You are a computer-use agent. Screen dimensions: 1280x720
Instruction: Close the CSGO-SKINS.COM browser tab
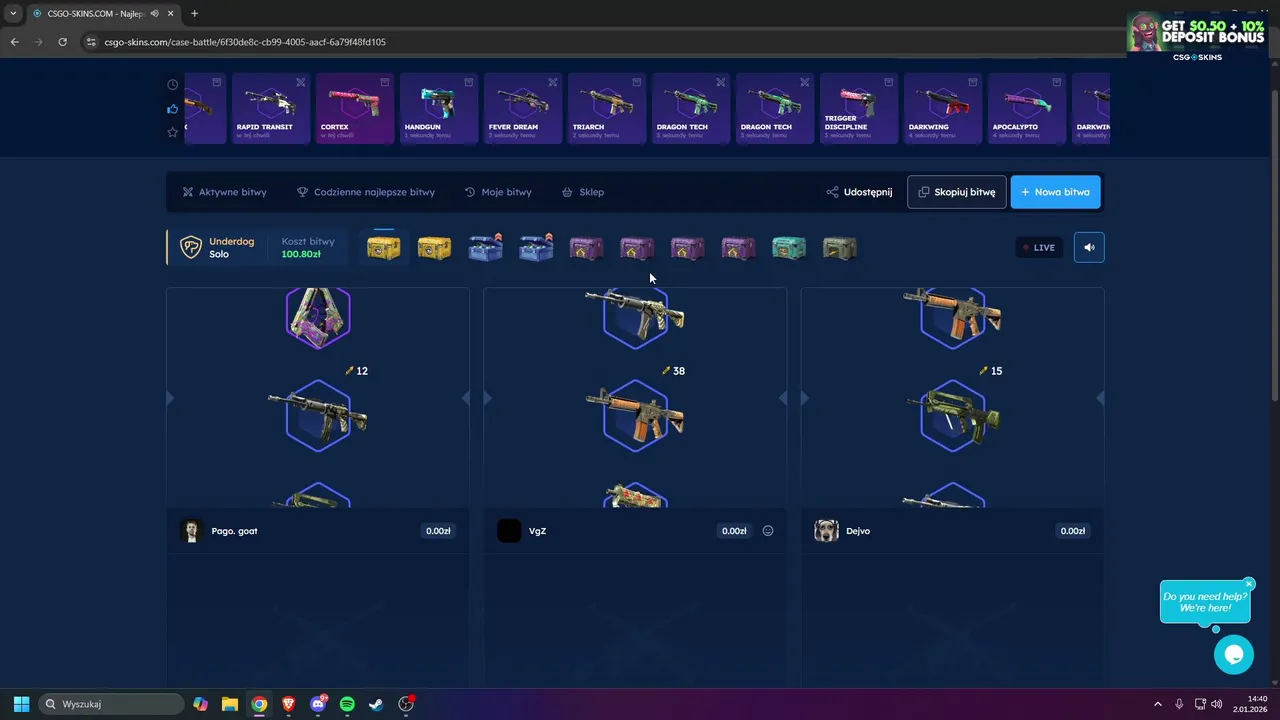coord(172,13)
